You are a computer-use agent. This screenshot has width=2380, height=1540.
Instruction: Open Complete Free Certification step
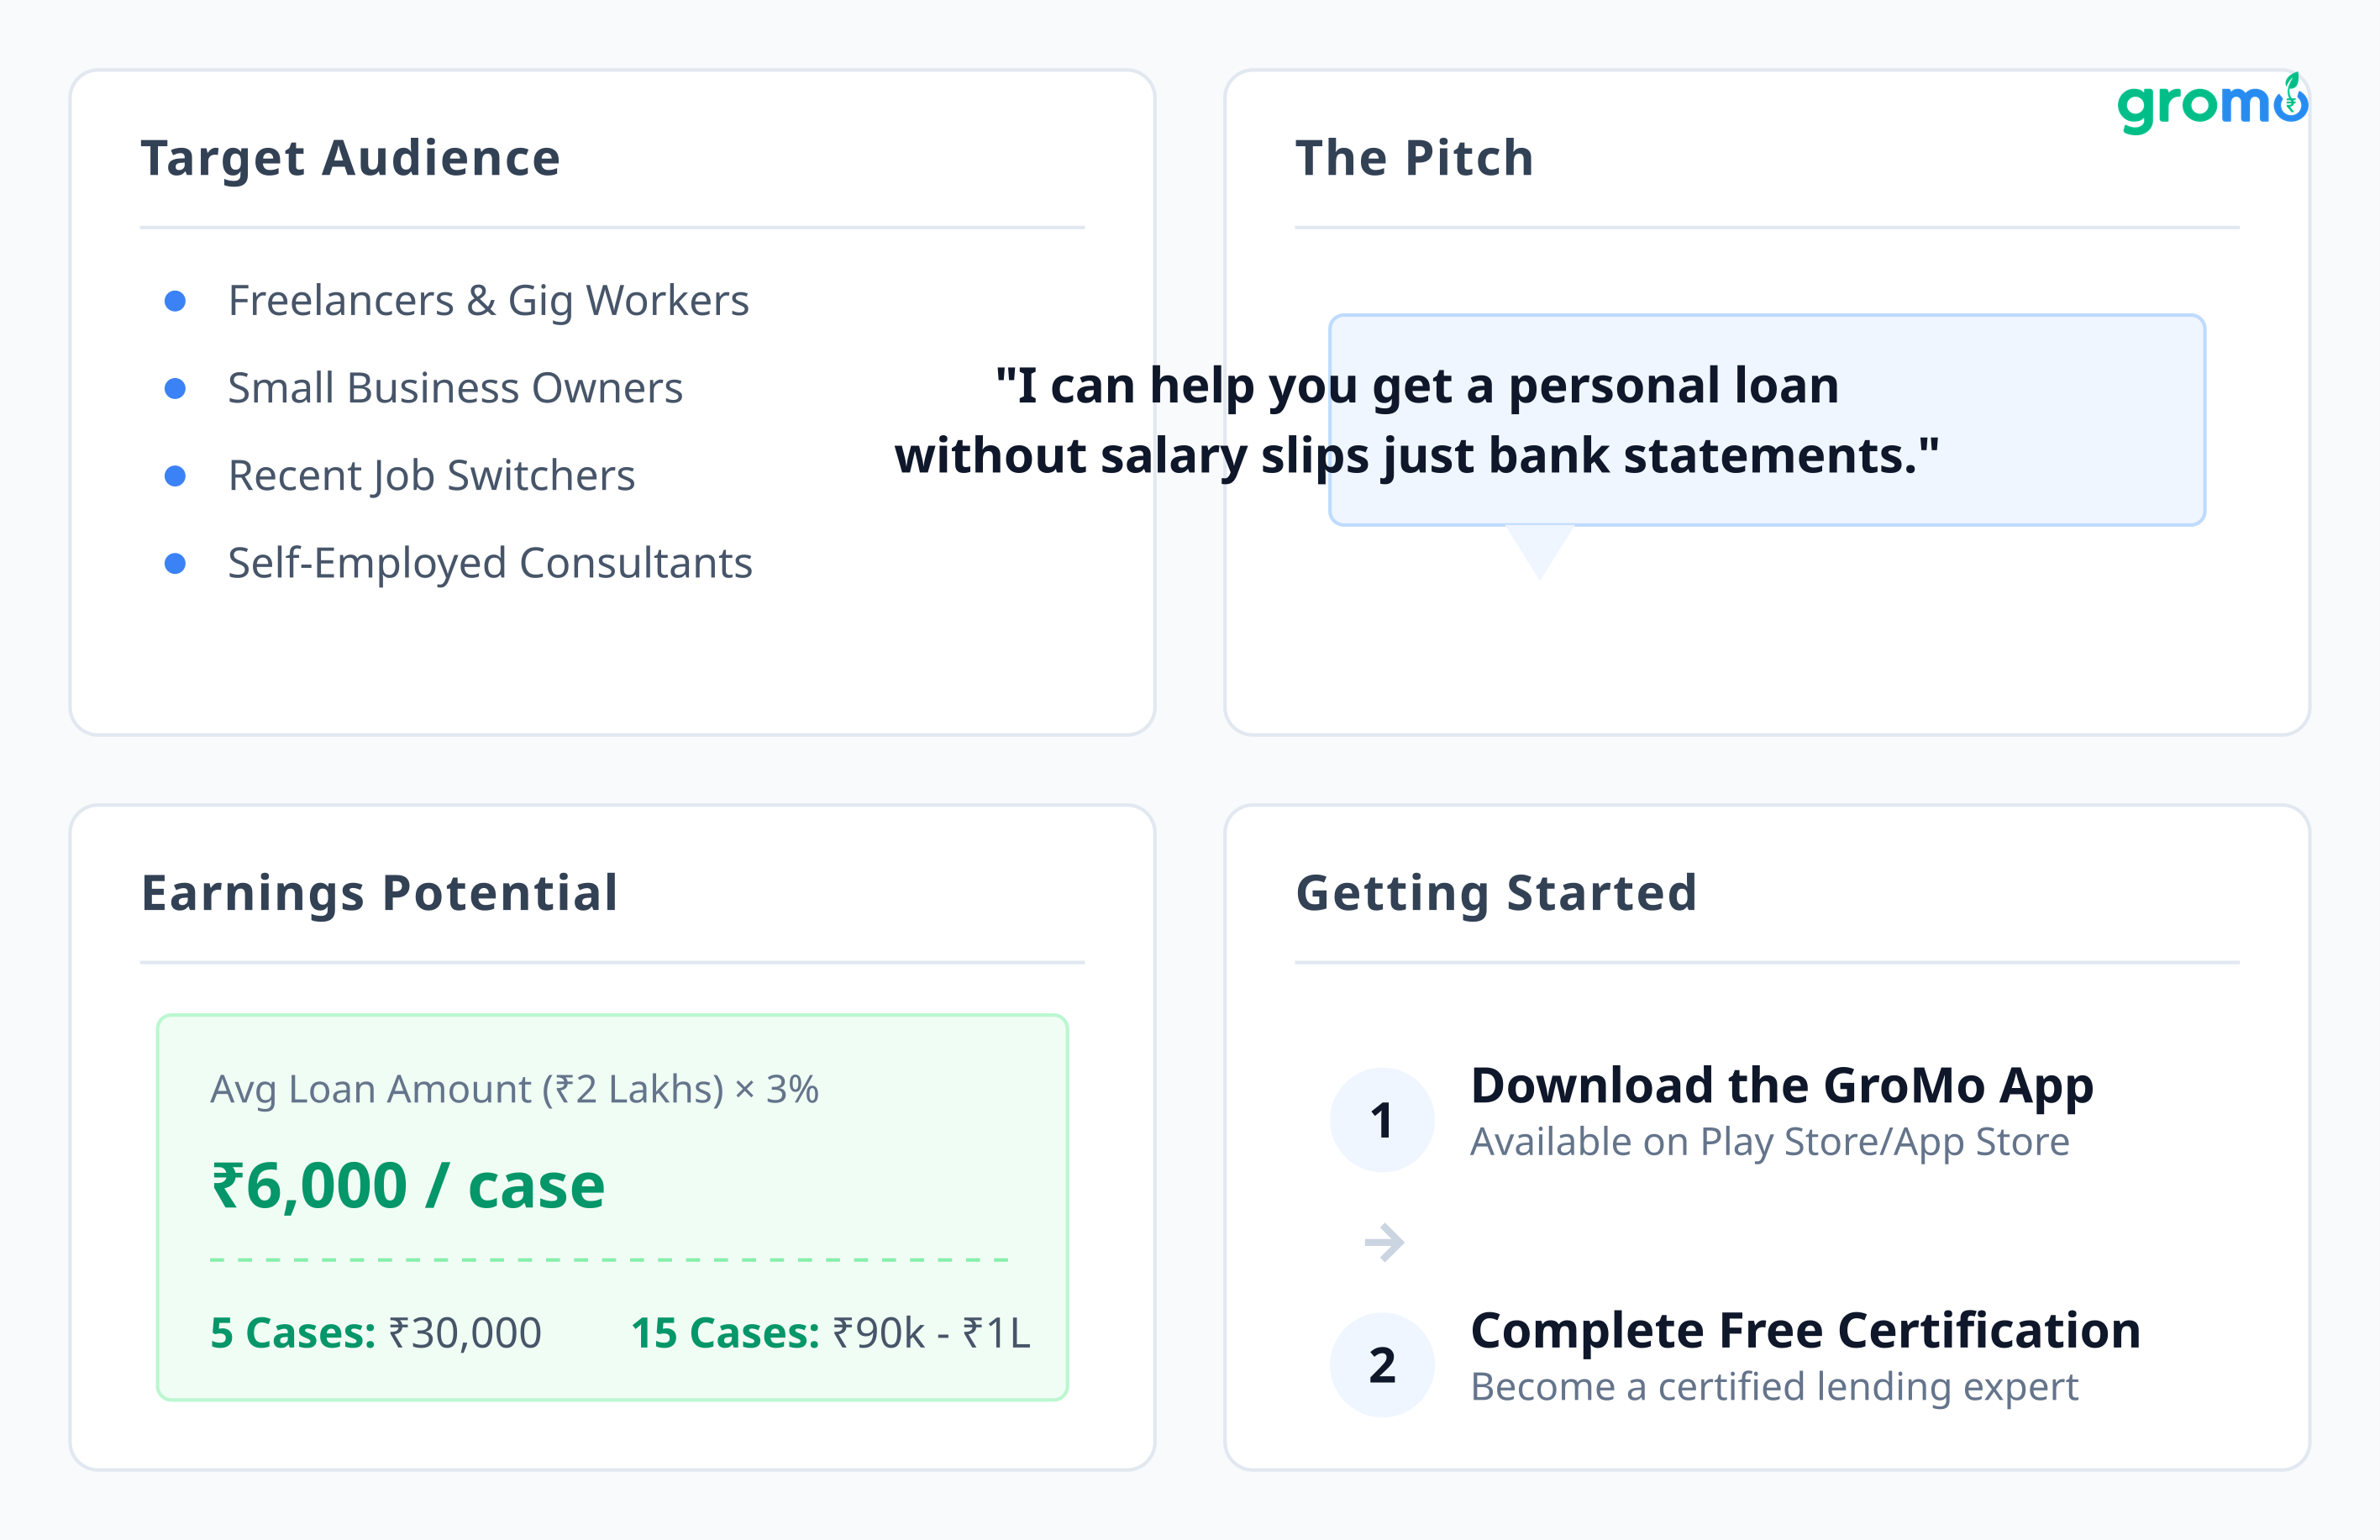(1805, 1331)
